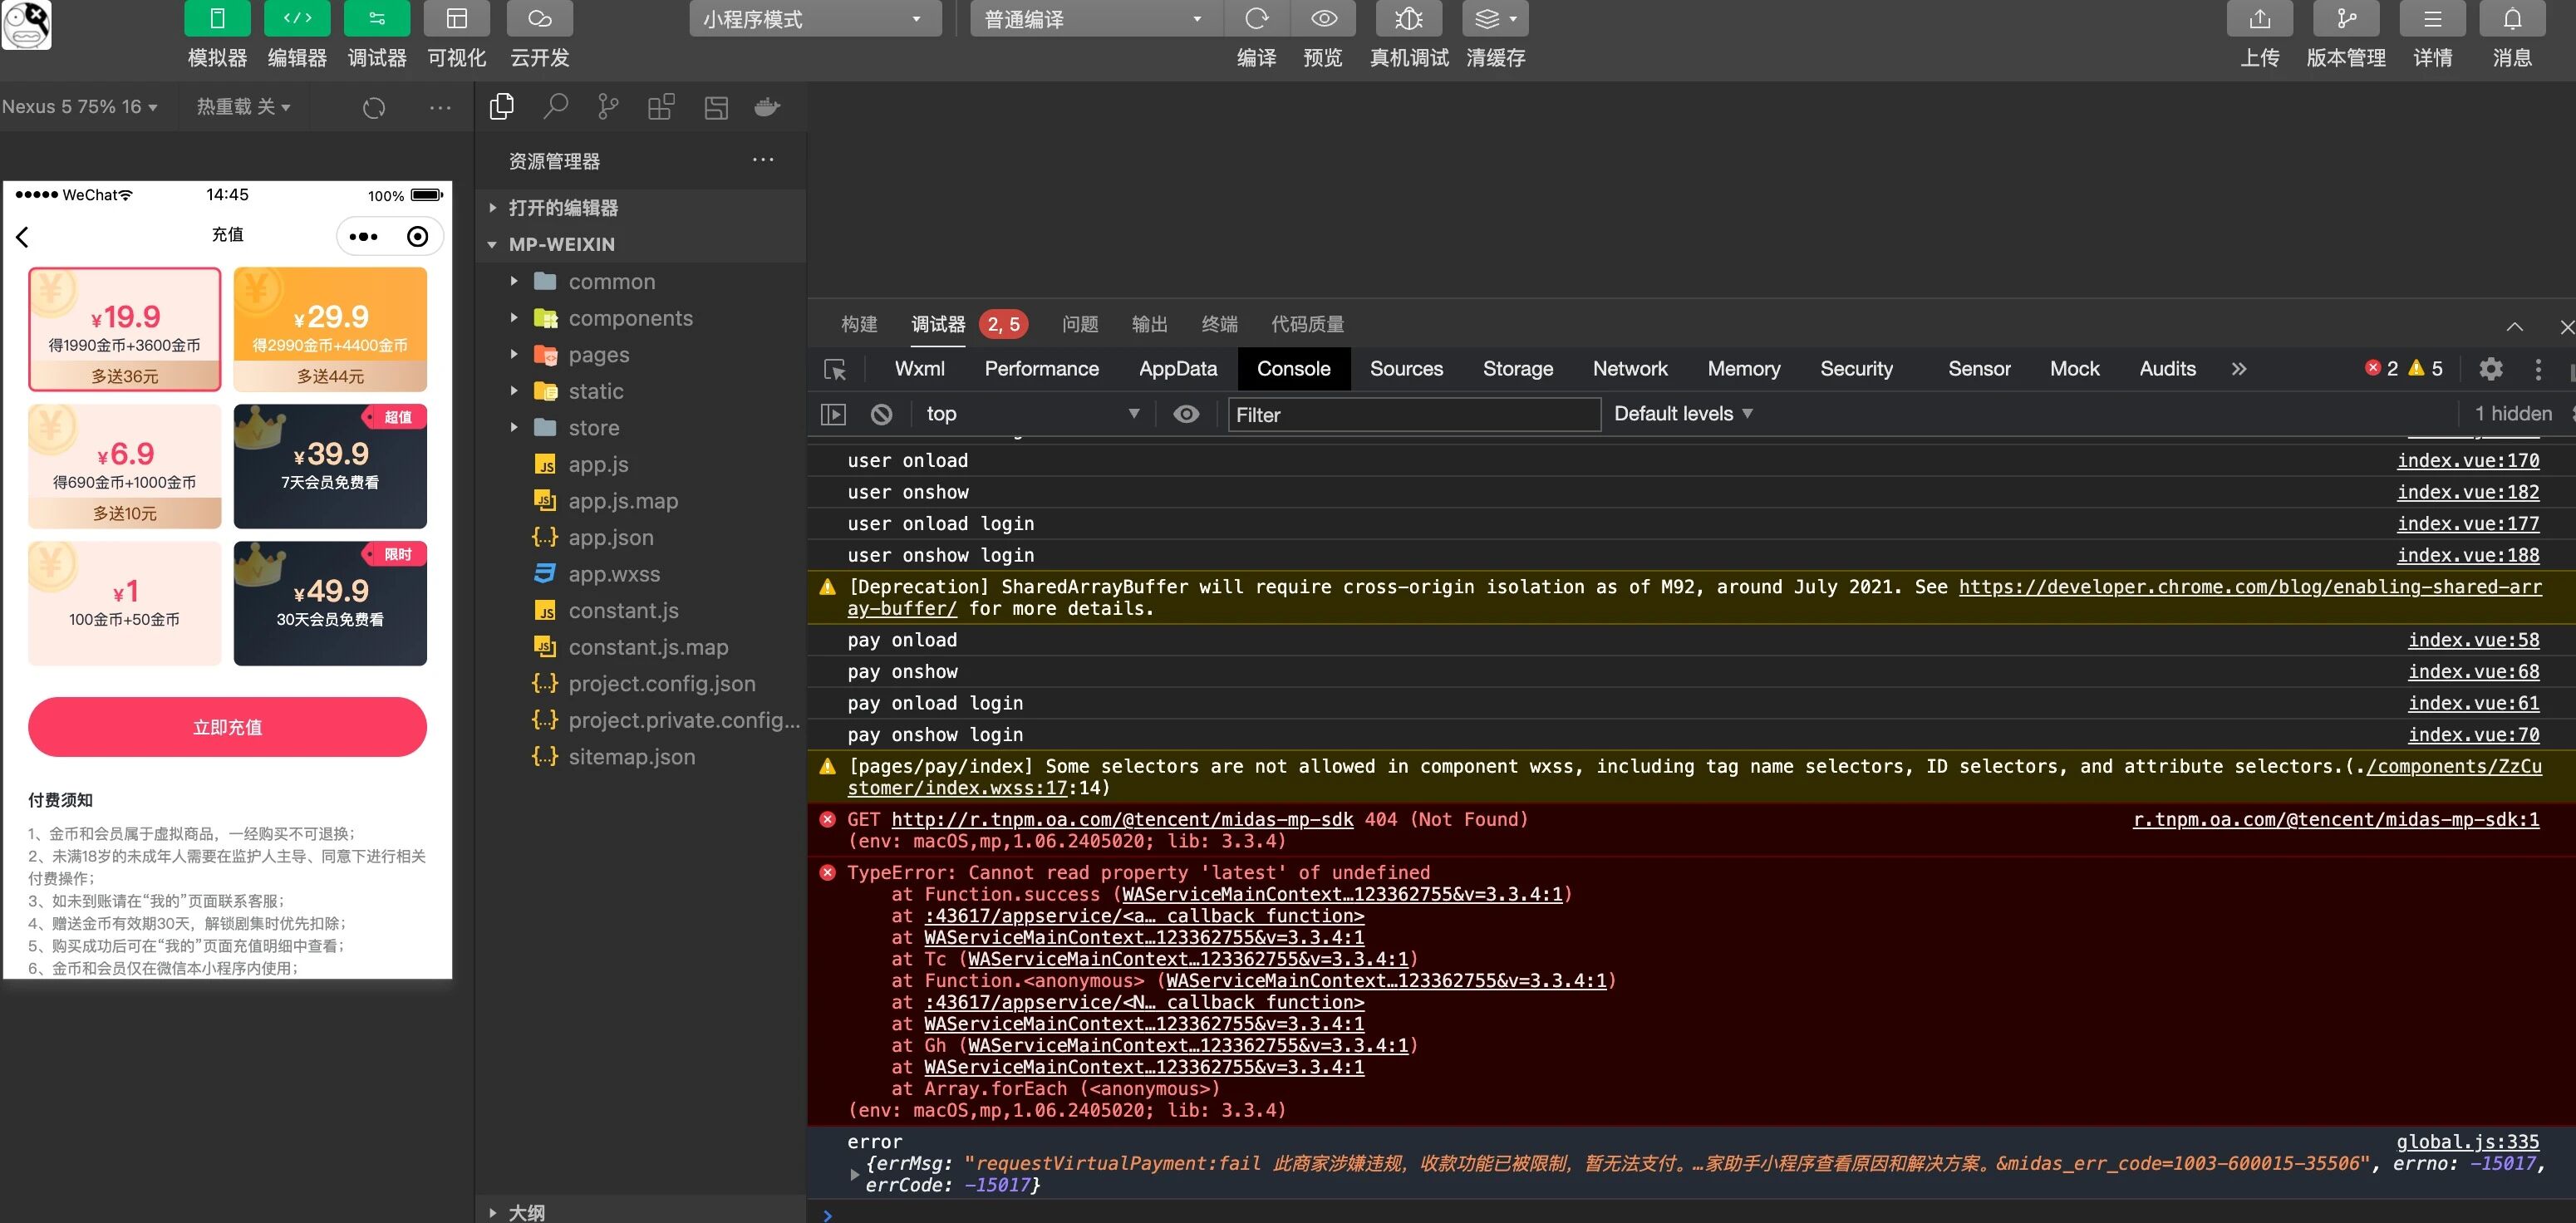
Task: Open the Default levels dropdown
Action: click(1683, 414)
